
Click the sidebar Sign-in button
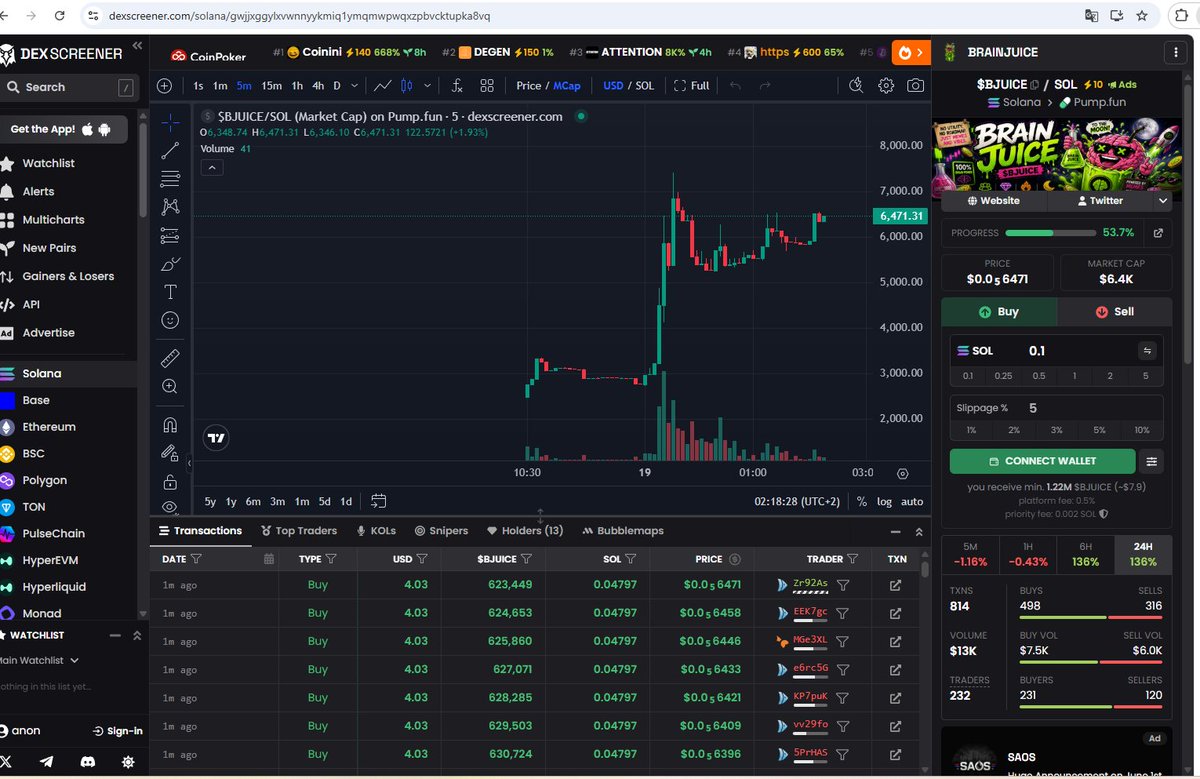(118, 731)
